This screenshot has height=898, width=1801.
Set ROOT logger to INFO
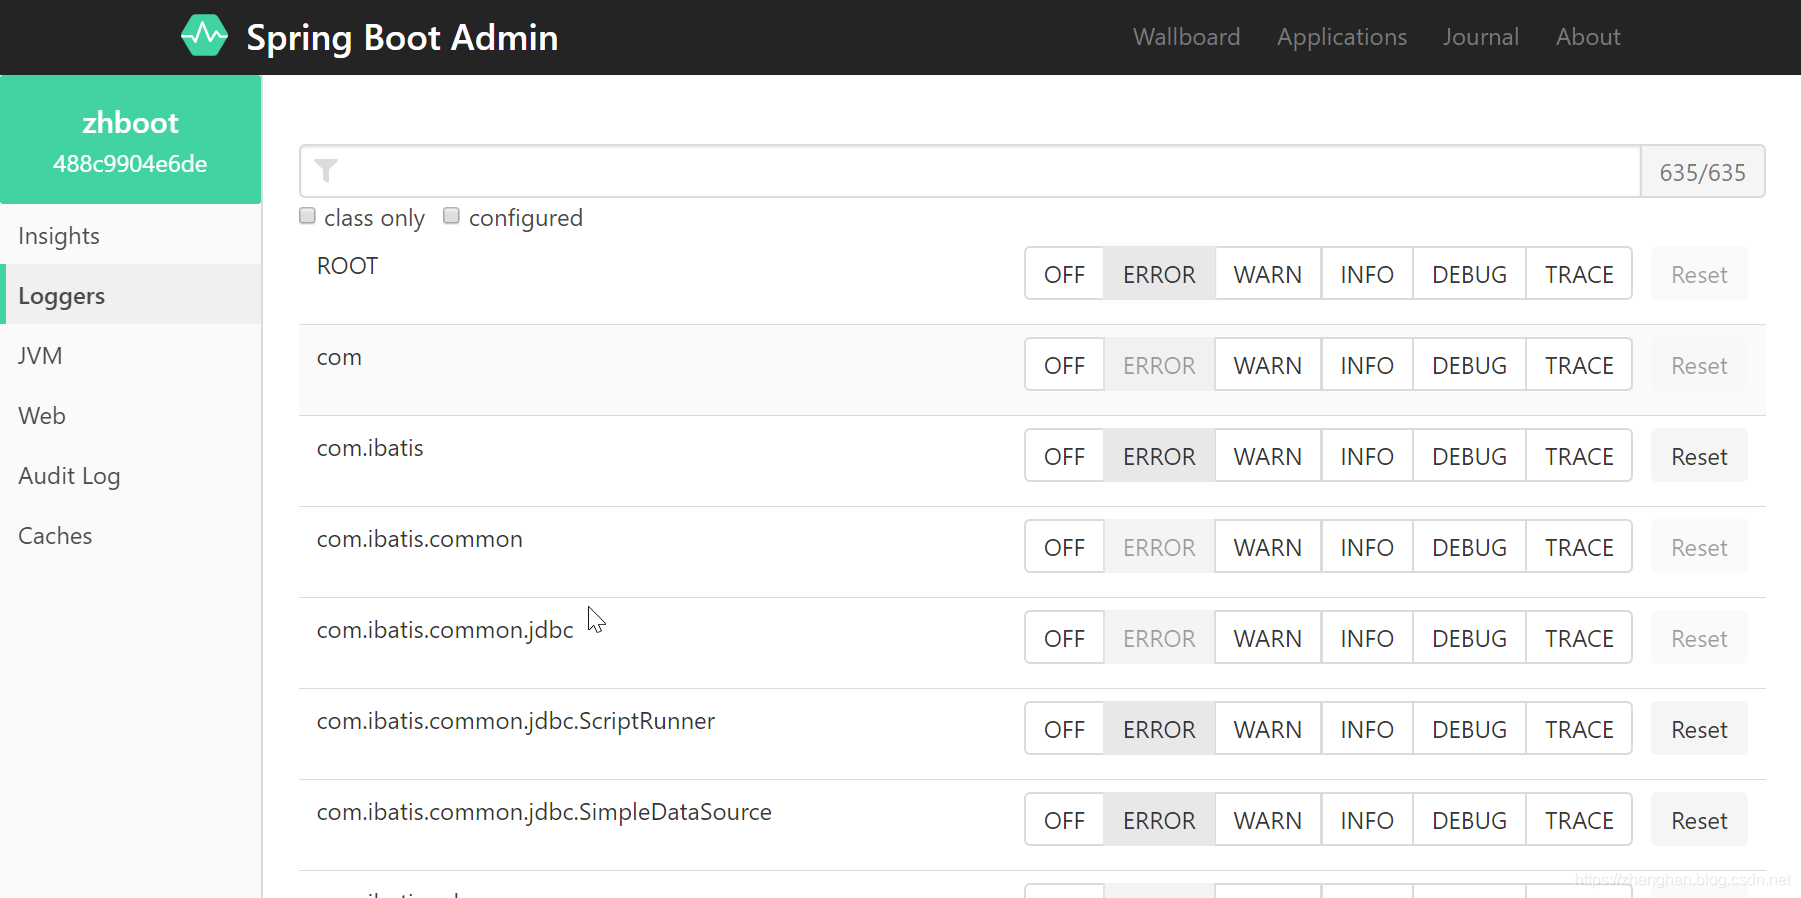[x=1367, y=274]
